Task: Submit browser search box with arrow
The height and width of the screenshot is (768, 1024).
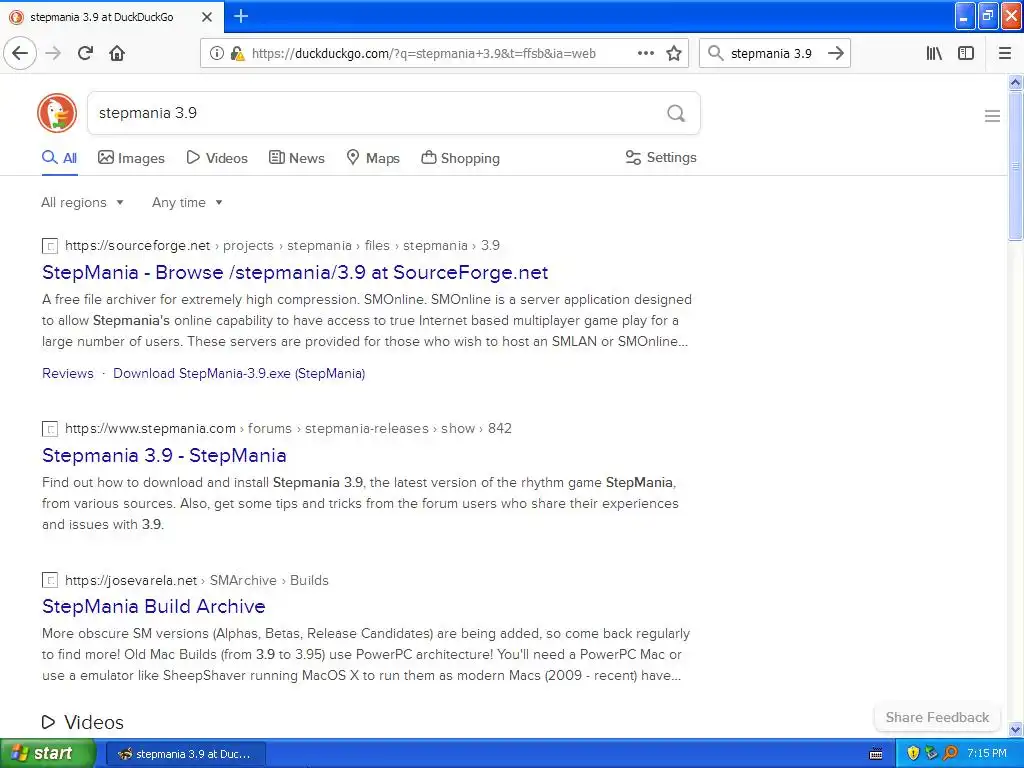Action: [x=836, y=53]
